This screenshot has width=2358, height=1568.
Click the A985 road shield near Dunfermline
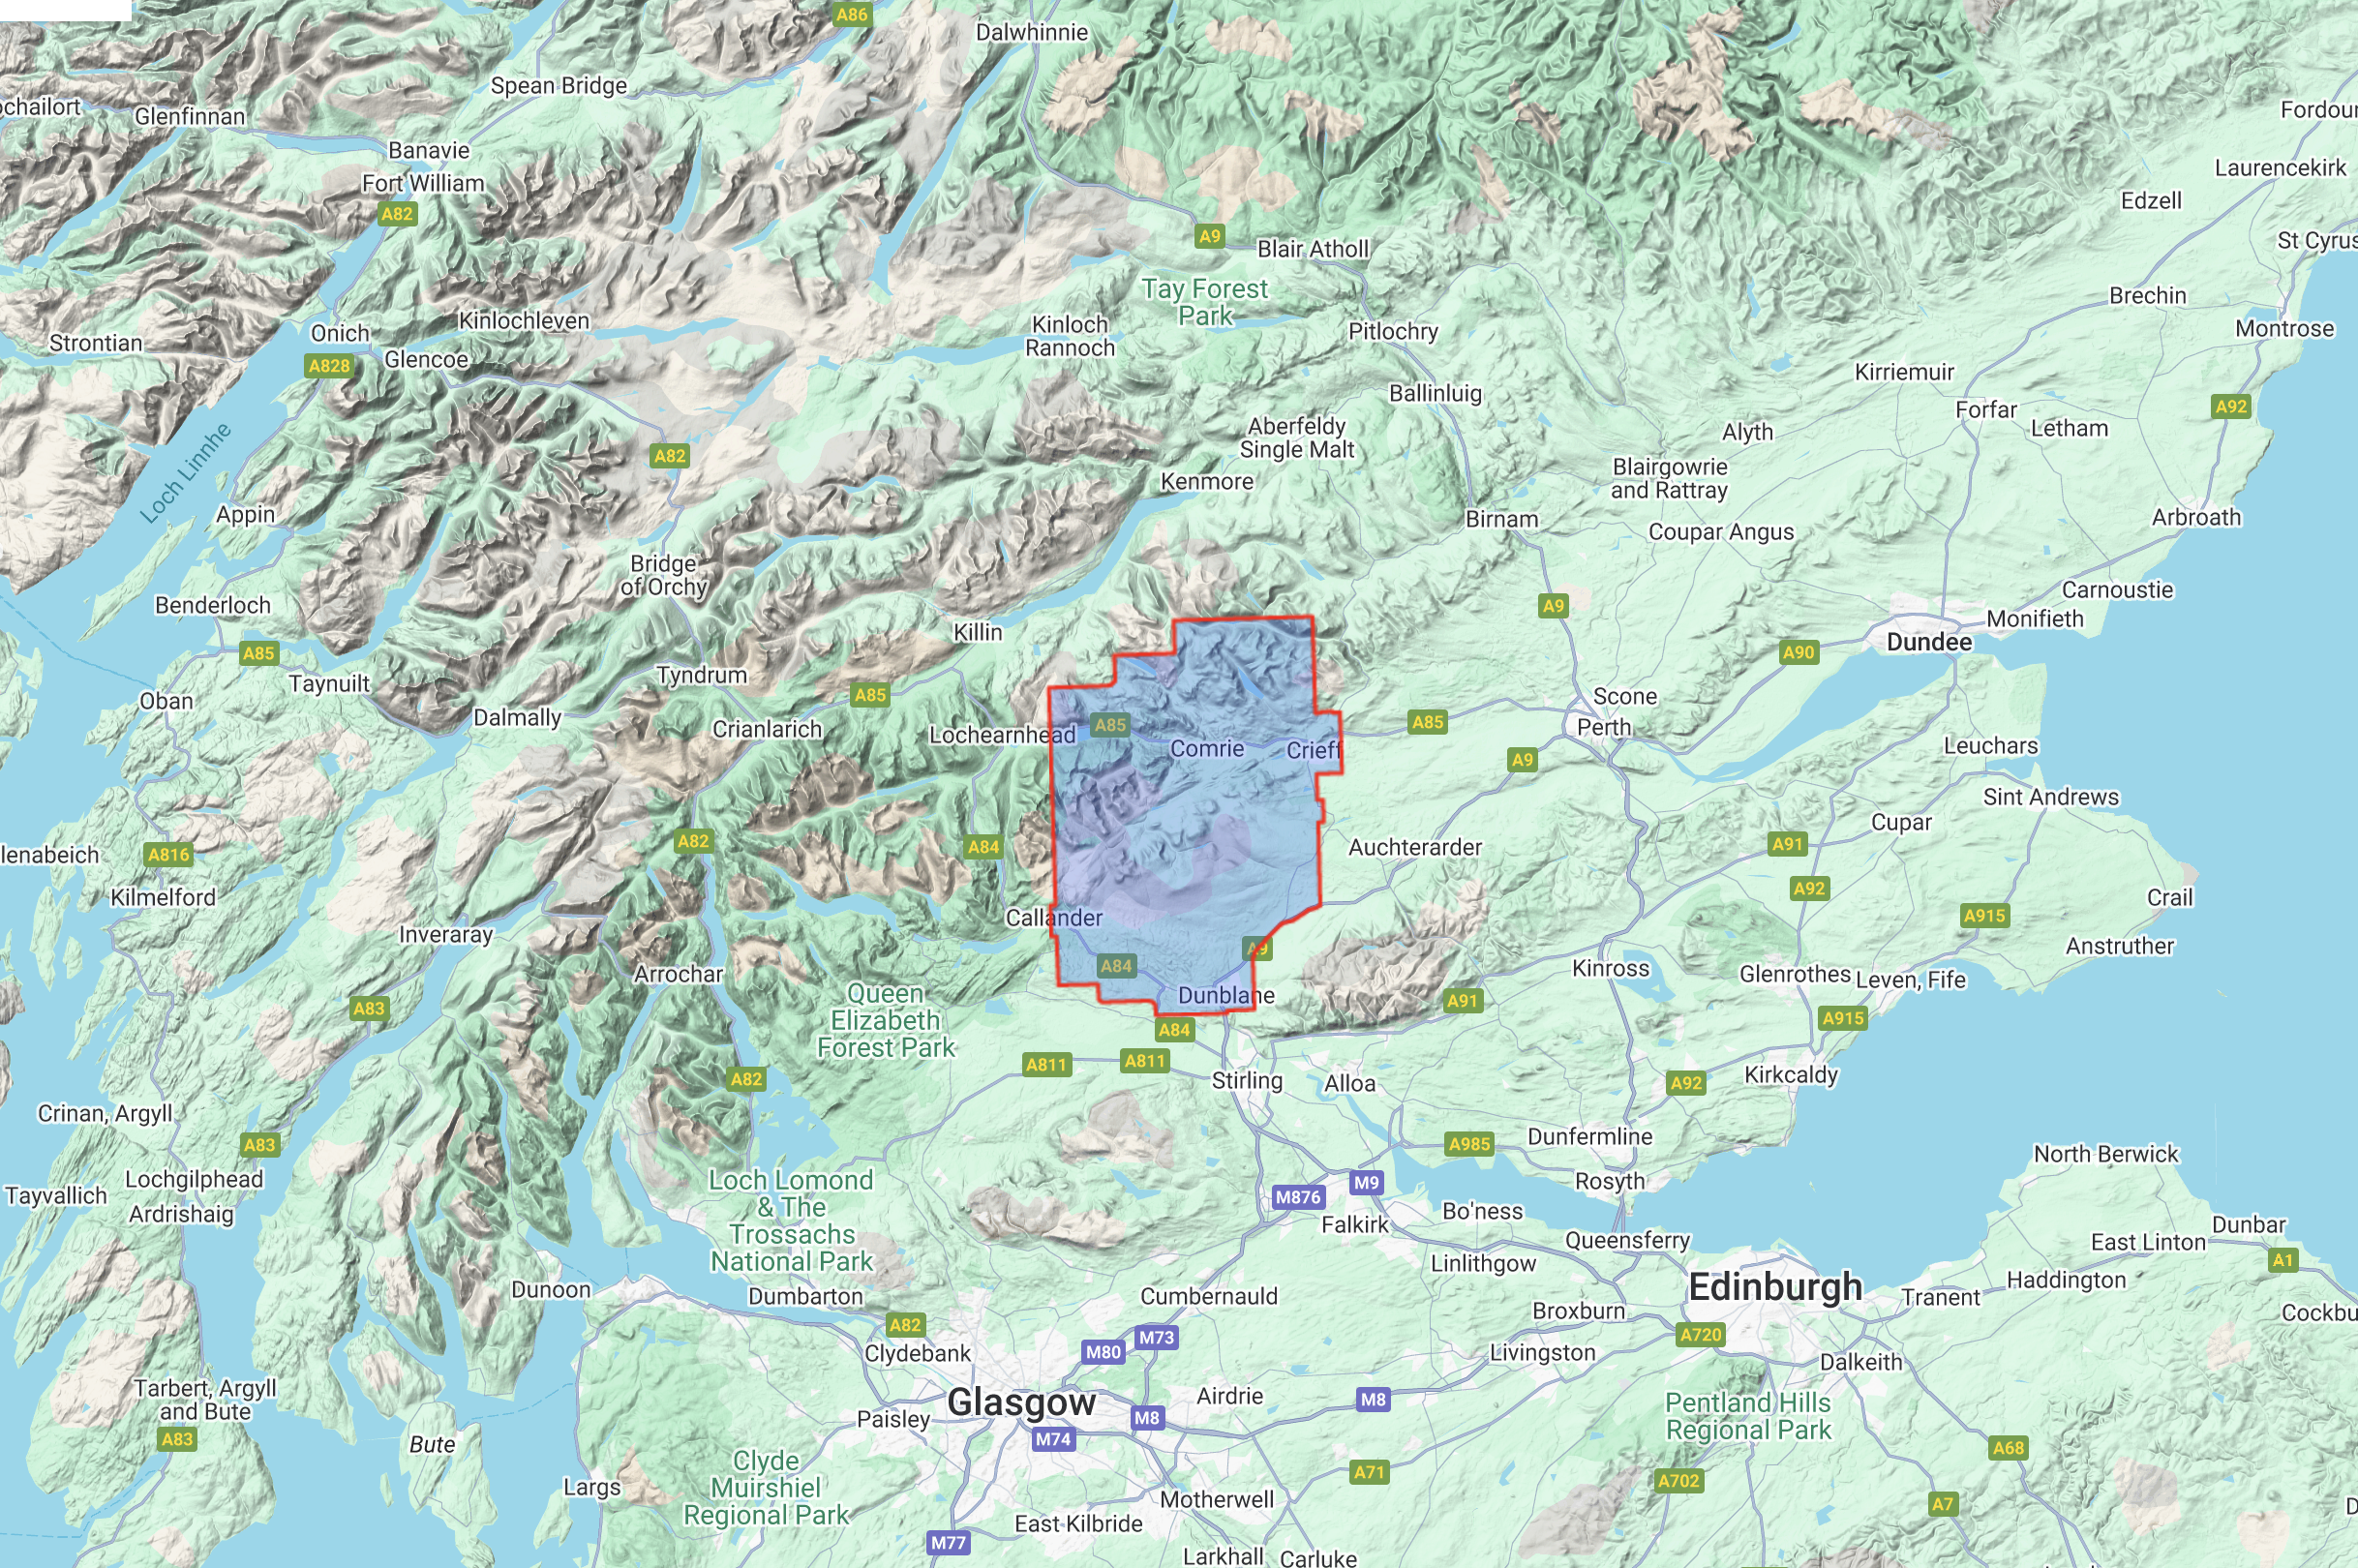pos(1469,1144)
